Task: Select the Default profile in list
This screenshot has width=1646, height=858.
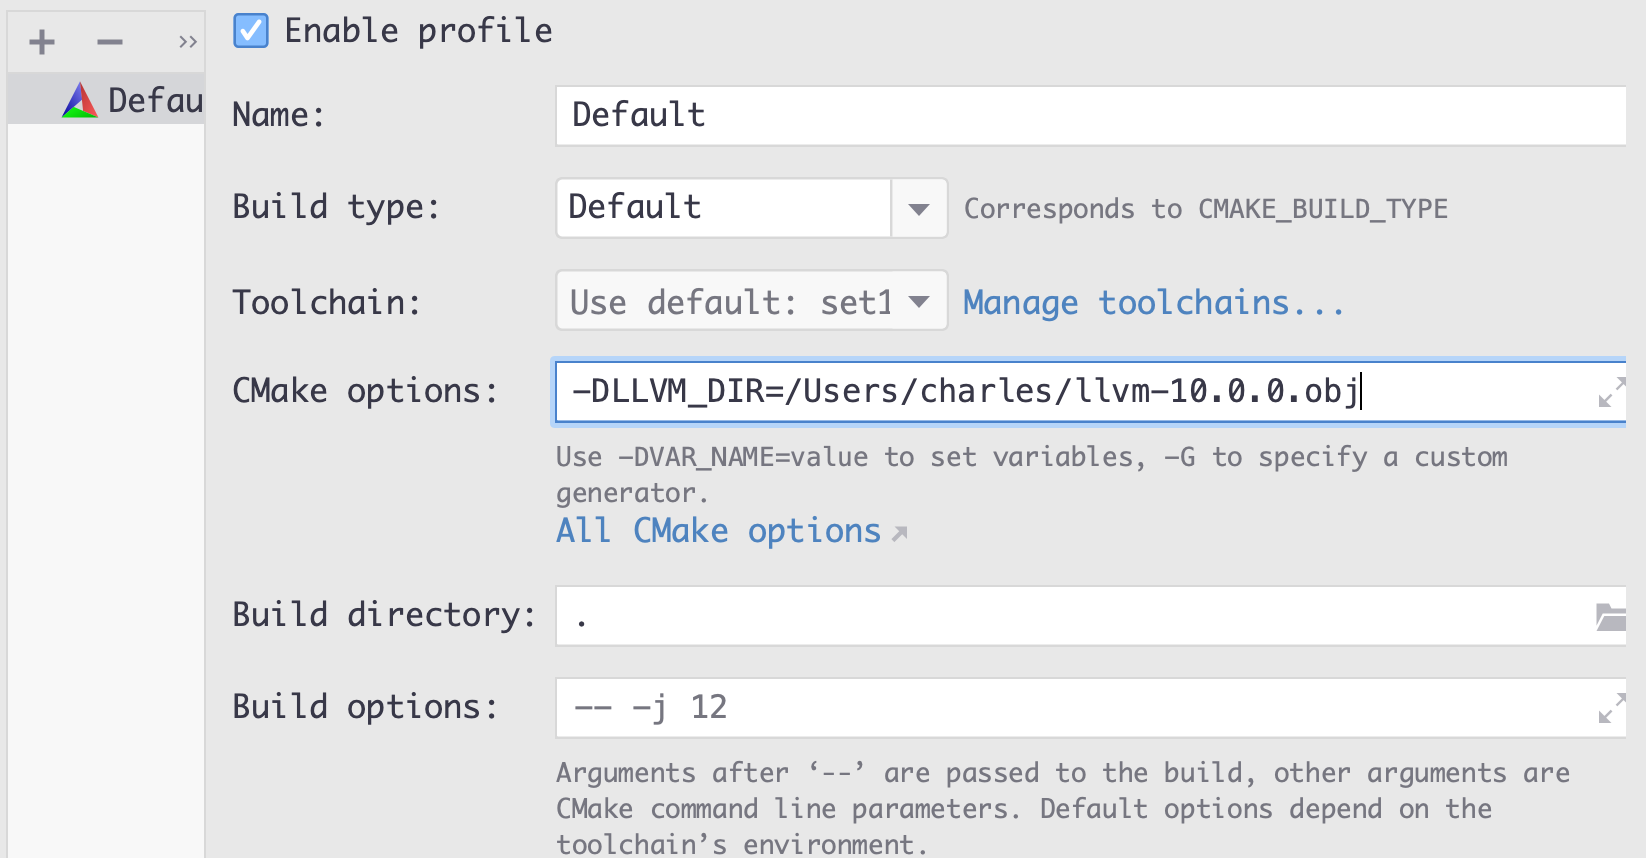Action: click(106, 100)
